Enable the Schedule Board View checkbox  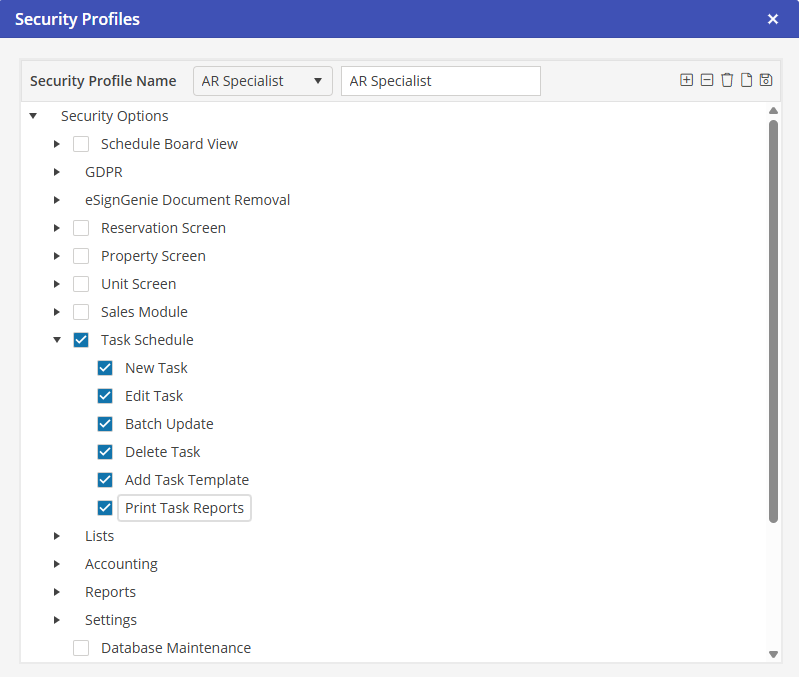pos(81,144)
